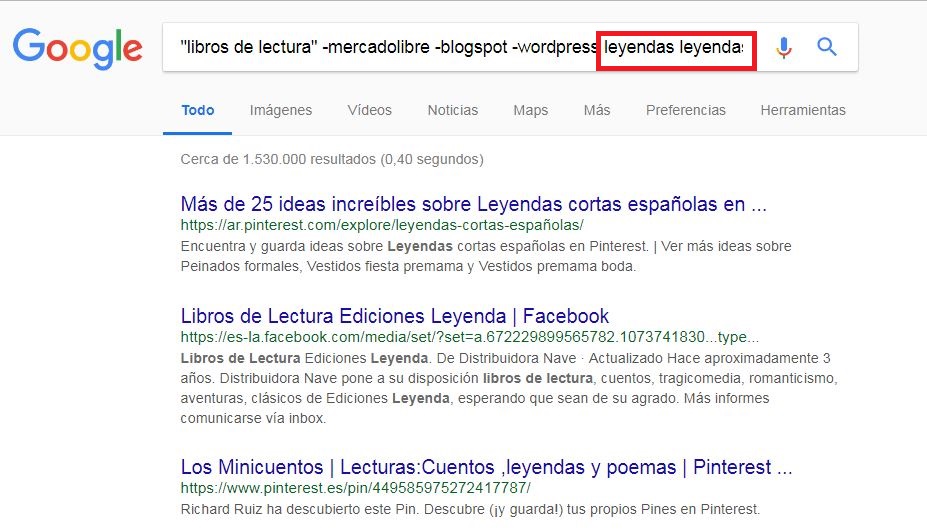Click the Google logo
This screenshot has width=927, height=530.
point(77,47)
